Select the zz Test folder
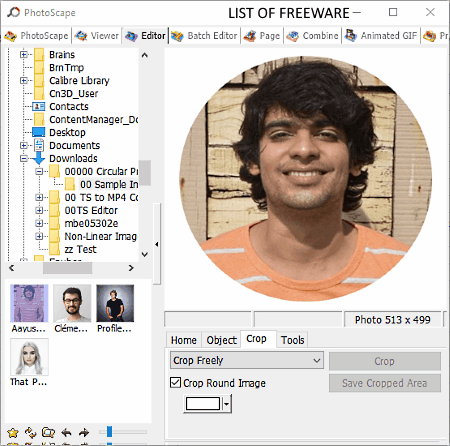Viewport: 450px width, 446px height. (80, 249)
